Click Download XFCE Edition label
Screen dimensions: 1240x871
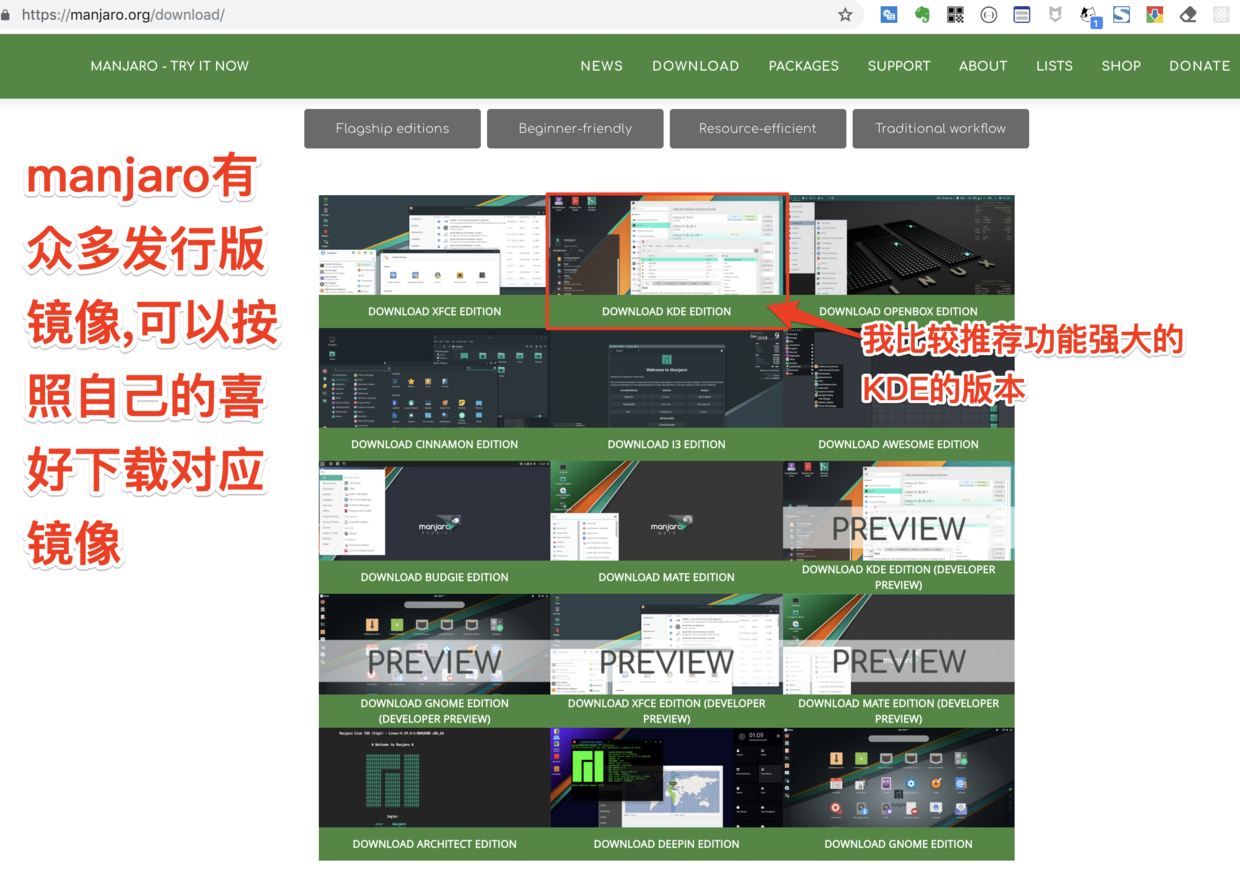pos(434,311)
